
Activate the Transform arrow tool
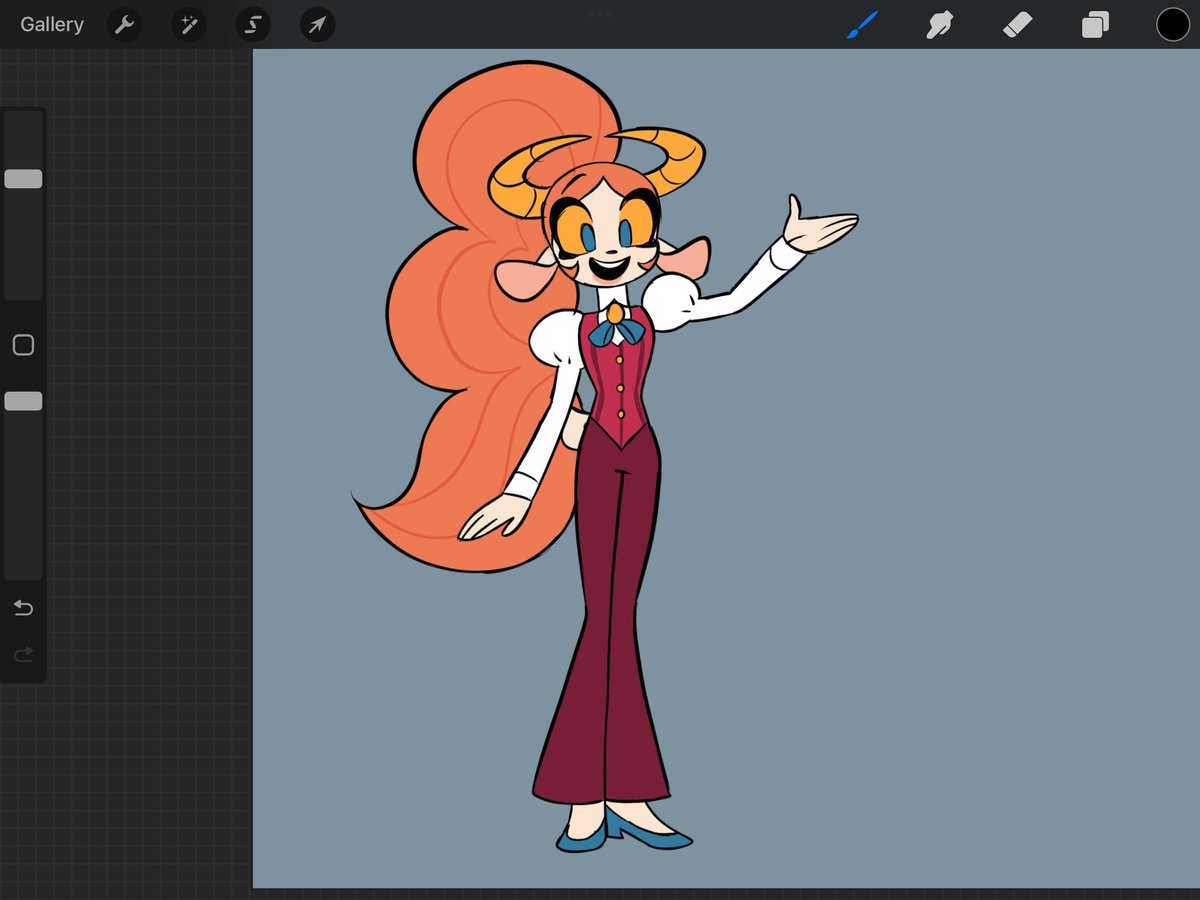[x=317, y=25]
